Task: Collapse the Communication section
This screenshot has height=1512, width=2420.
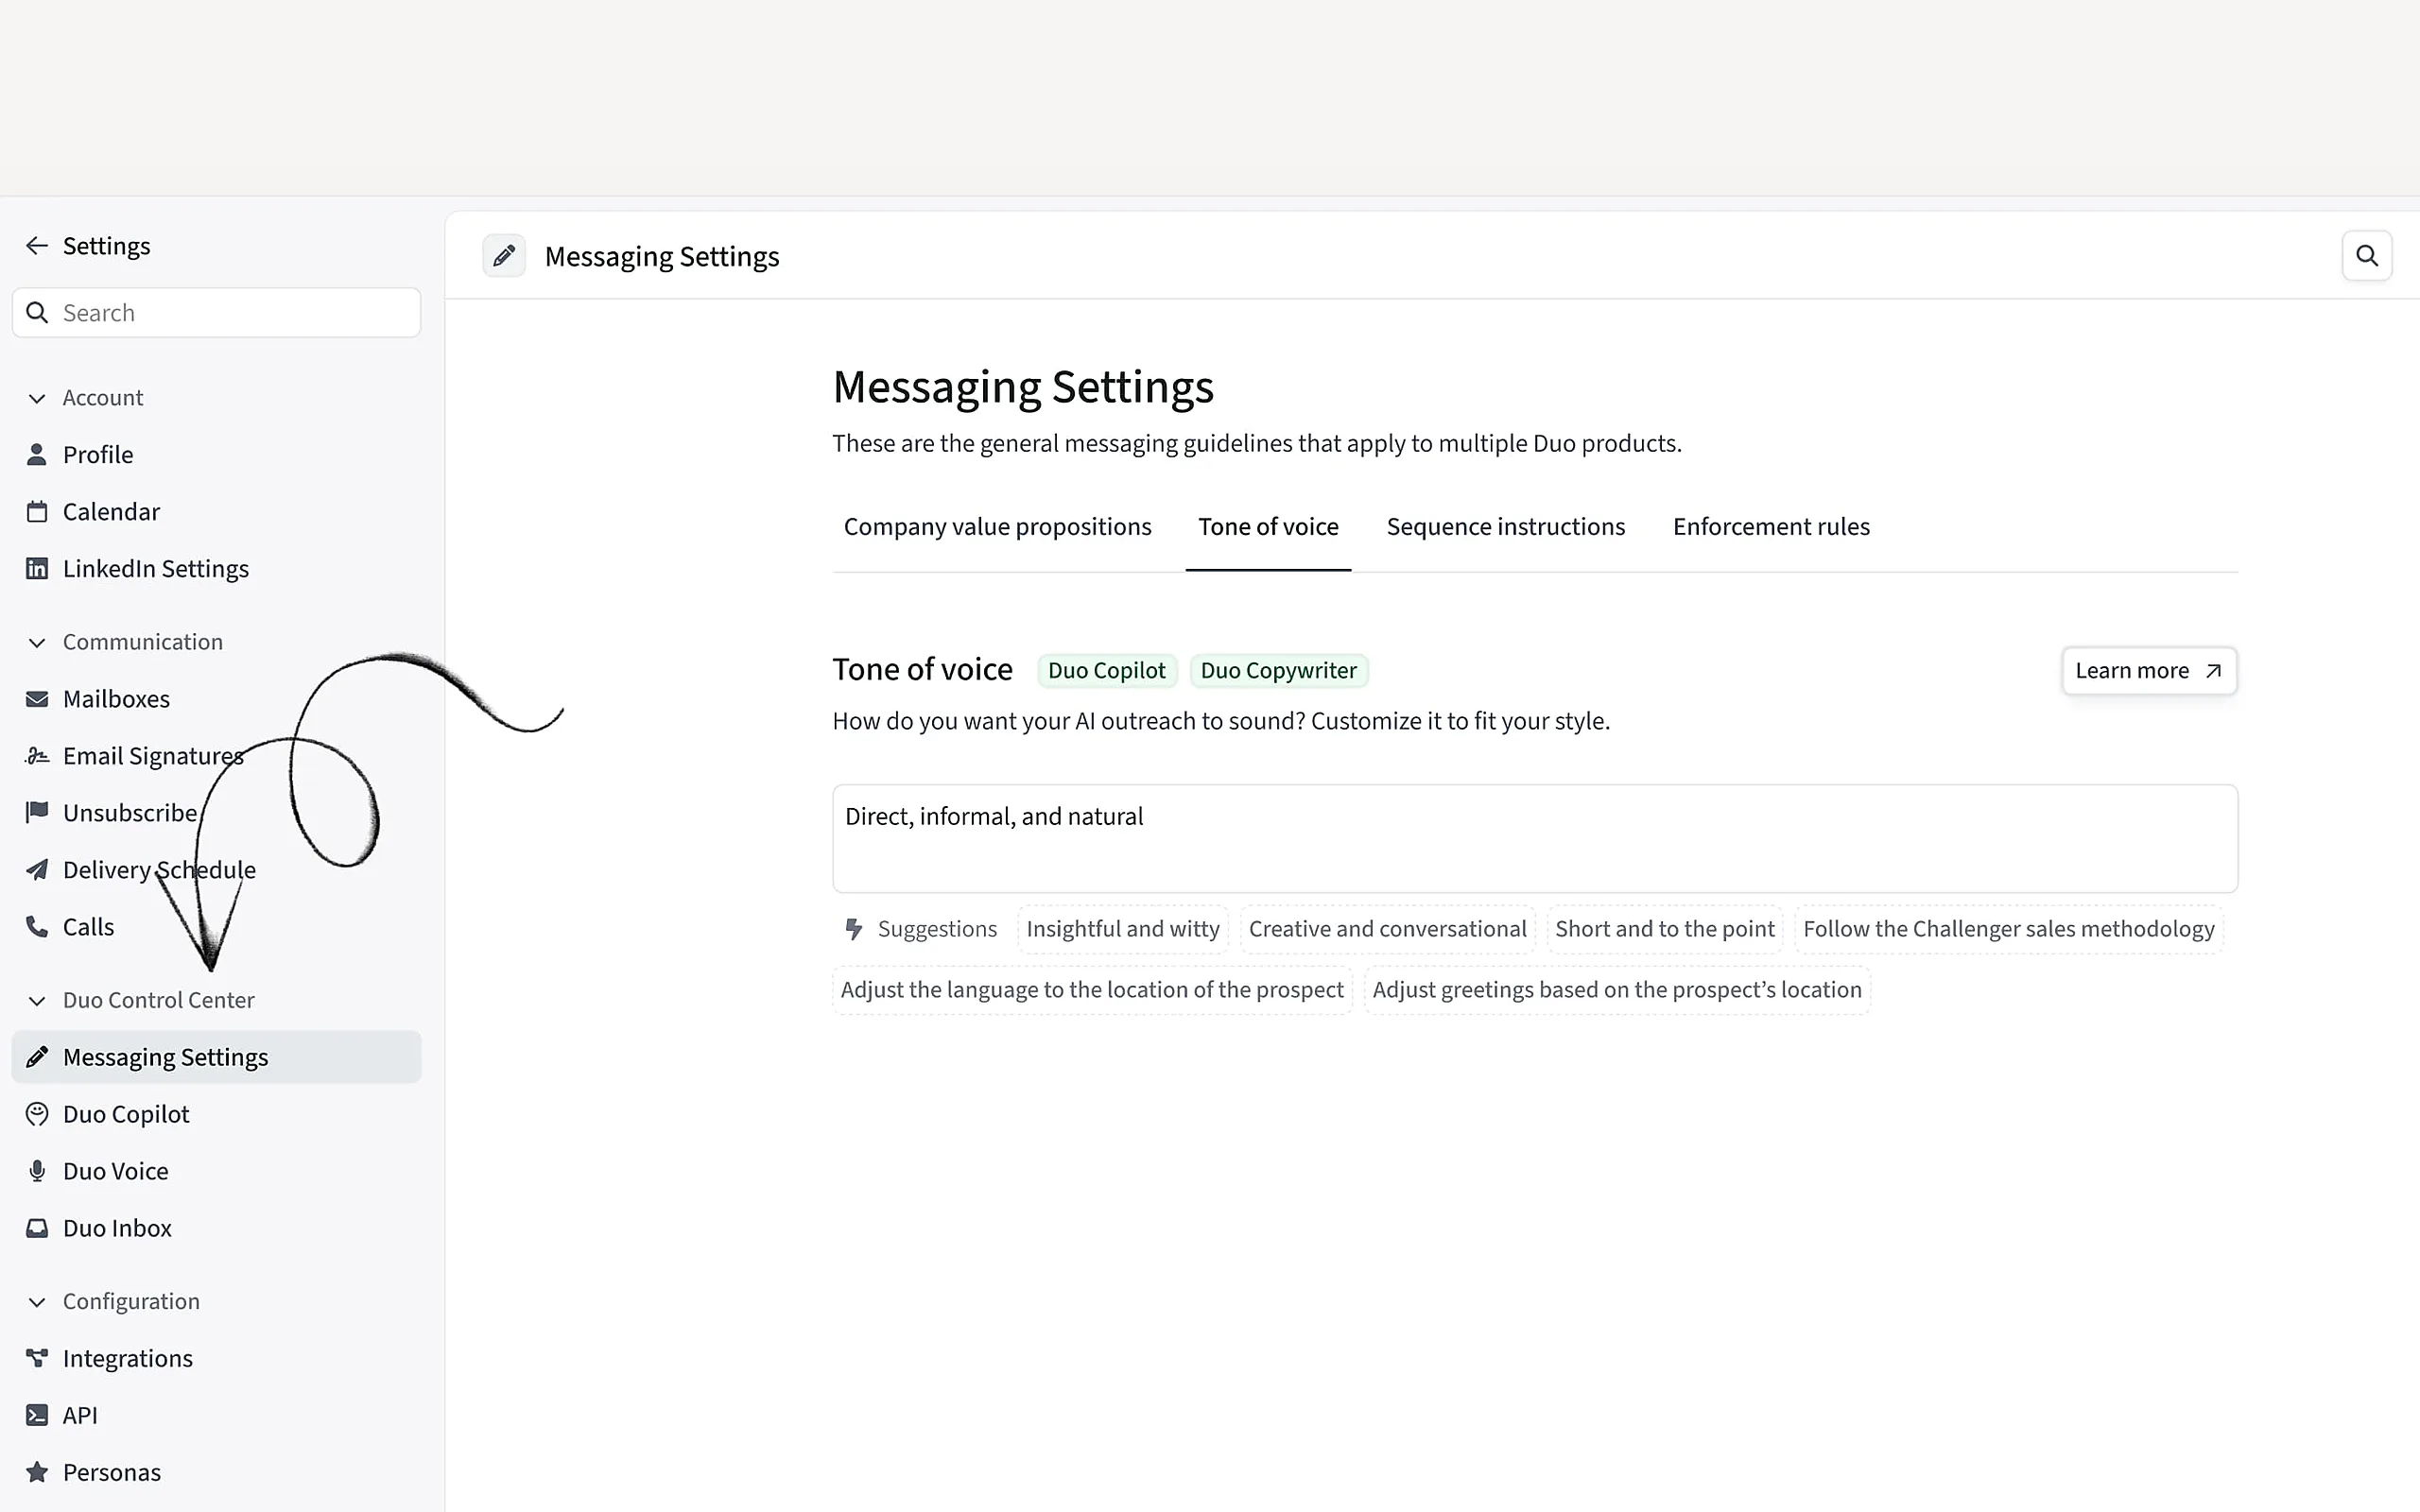Action: 37,642
